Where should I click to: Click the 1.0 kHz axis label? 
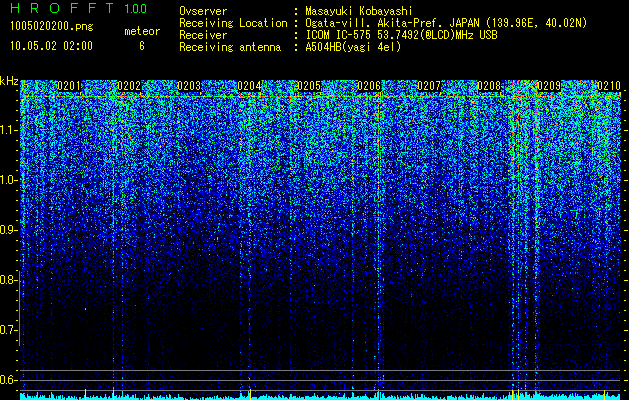click(7, 180)
